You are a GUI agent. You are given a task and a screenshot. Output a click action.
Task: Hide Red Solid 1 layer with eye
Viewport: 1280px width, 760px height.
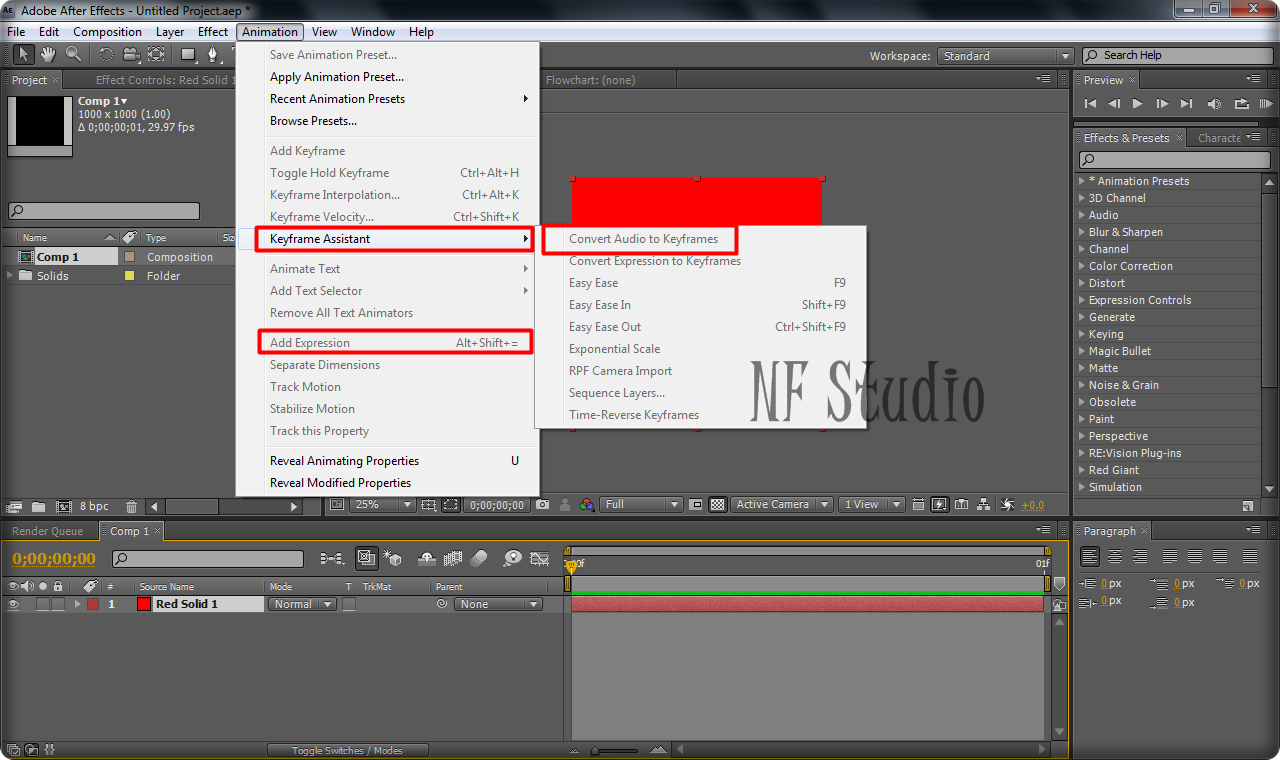(x=14, y=604)
